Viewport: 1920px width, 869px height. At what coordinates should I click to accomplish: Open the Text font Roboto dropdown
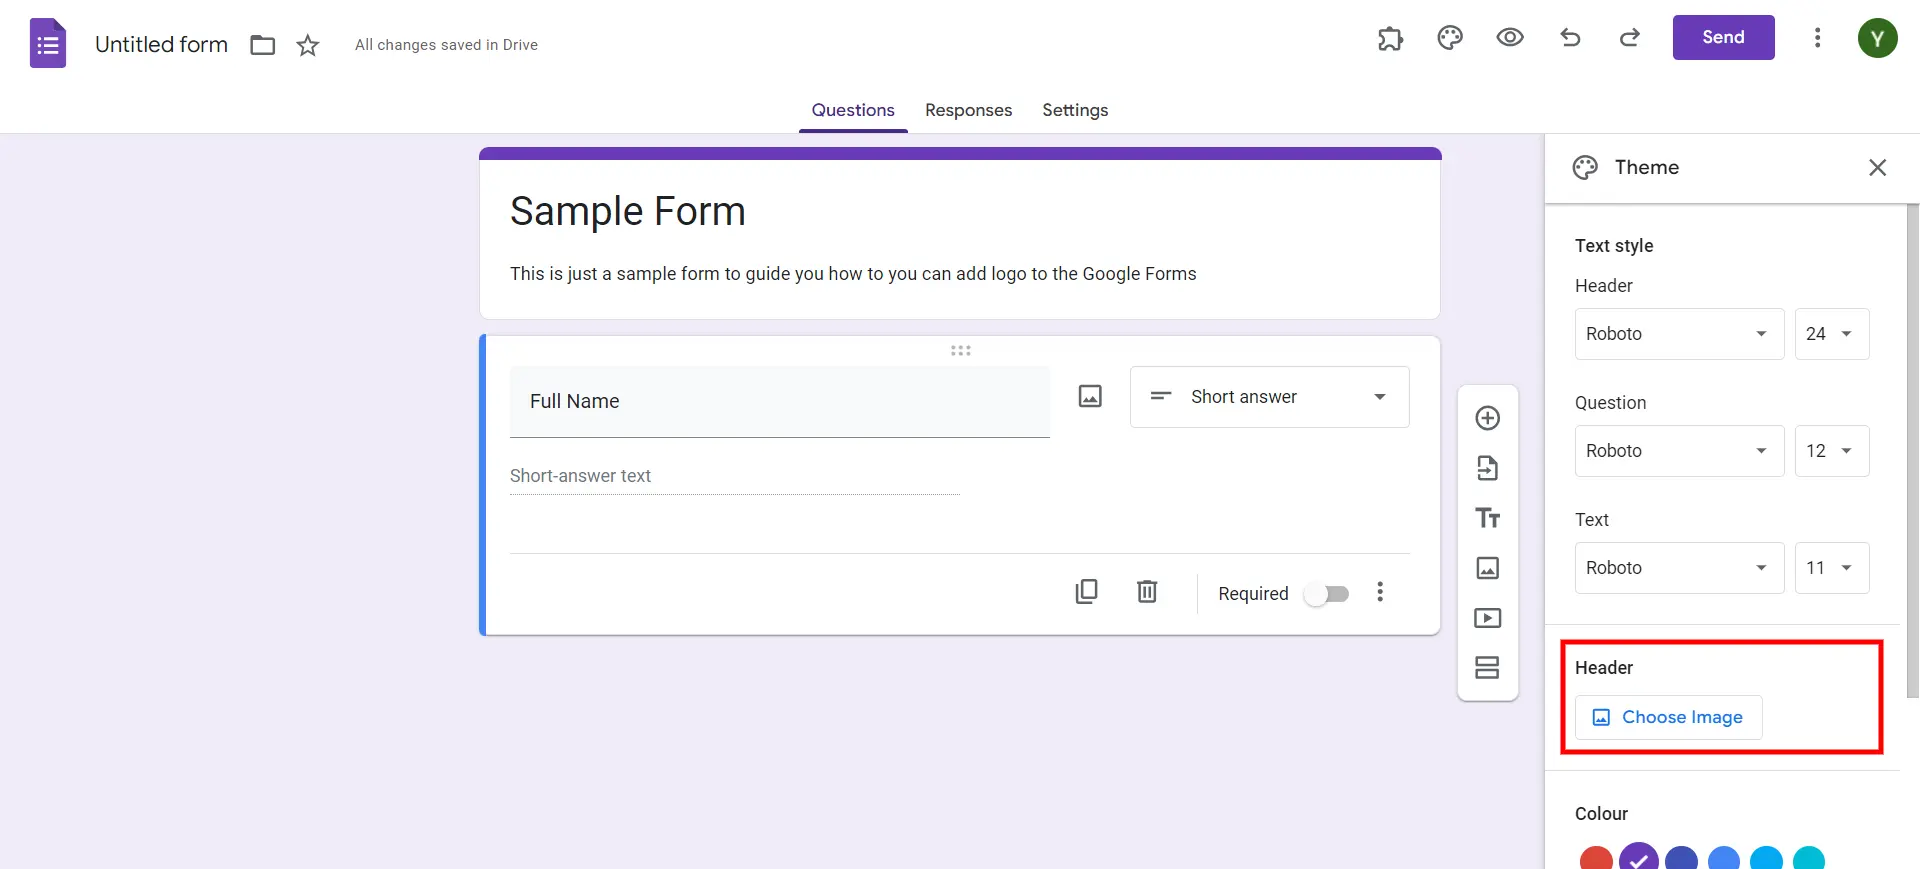click(x=1679, y=568)
